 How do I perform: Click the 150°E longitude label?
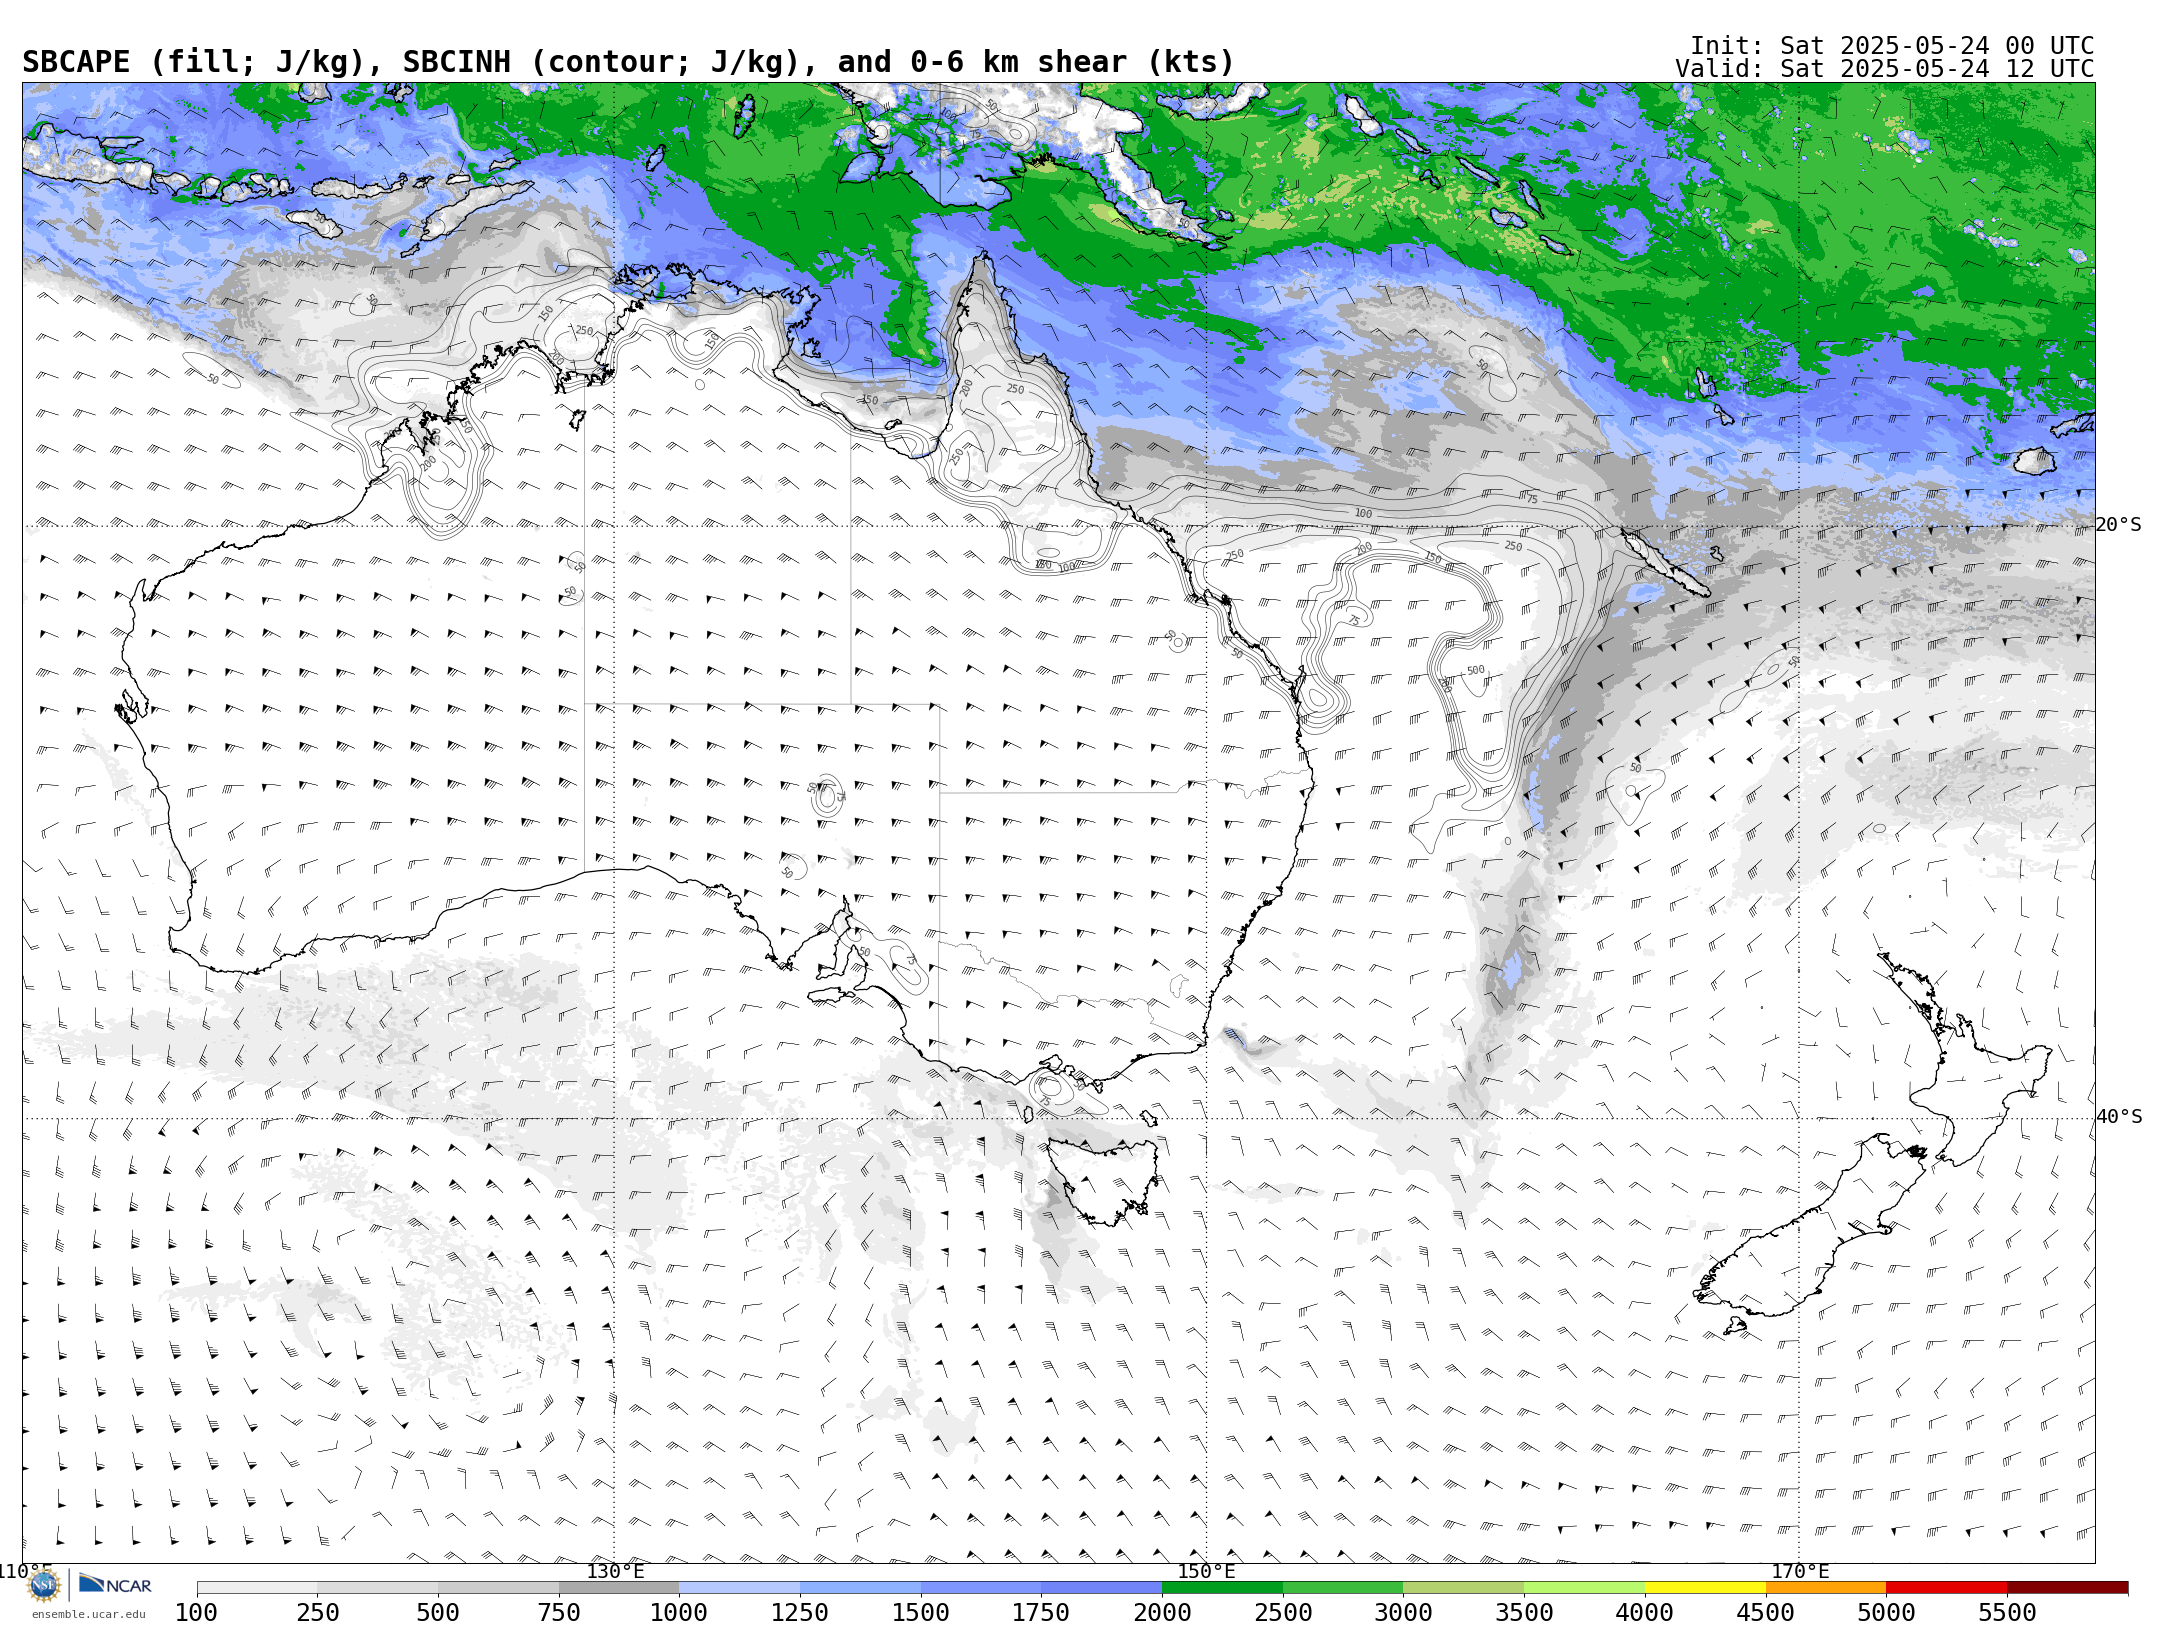[x=1206, y=1571]
